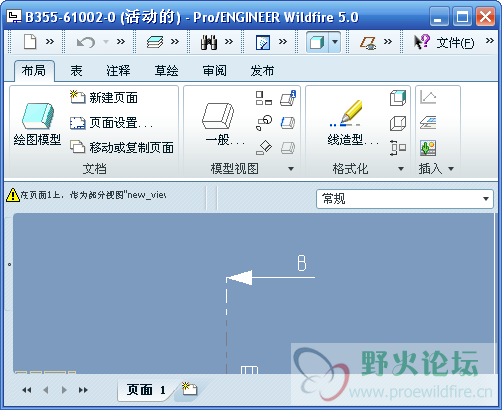Open display style dropdown arrow
Viewport: 502px width, 410px height.
[x=335, y=42]
